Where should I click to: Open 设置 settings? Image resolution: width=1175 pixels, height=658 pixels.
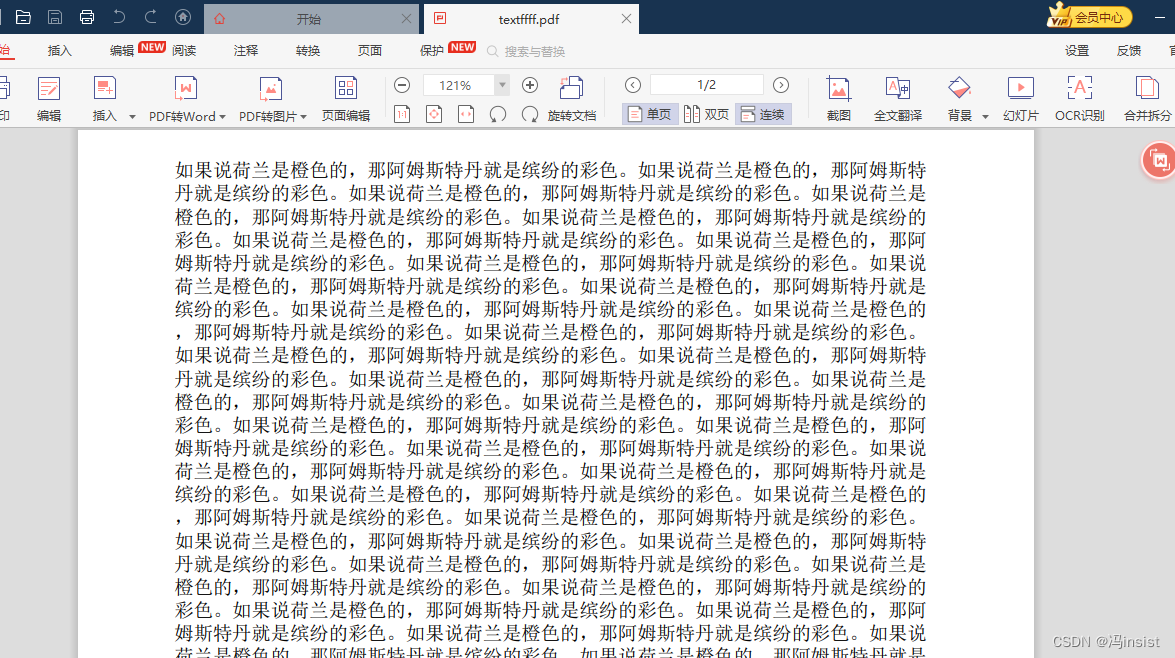pyautogui.click(x=1076, y=50)
